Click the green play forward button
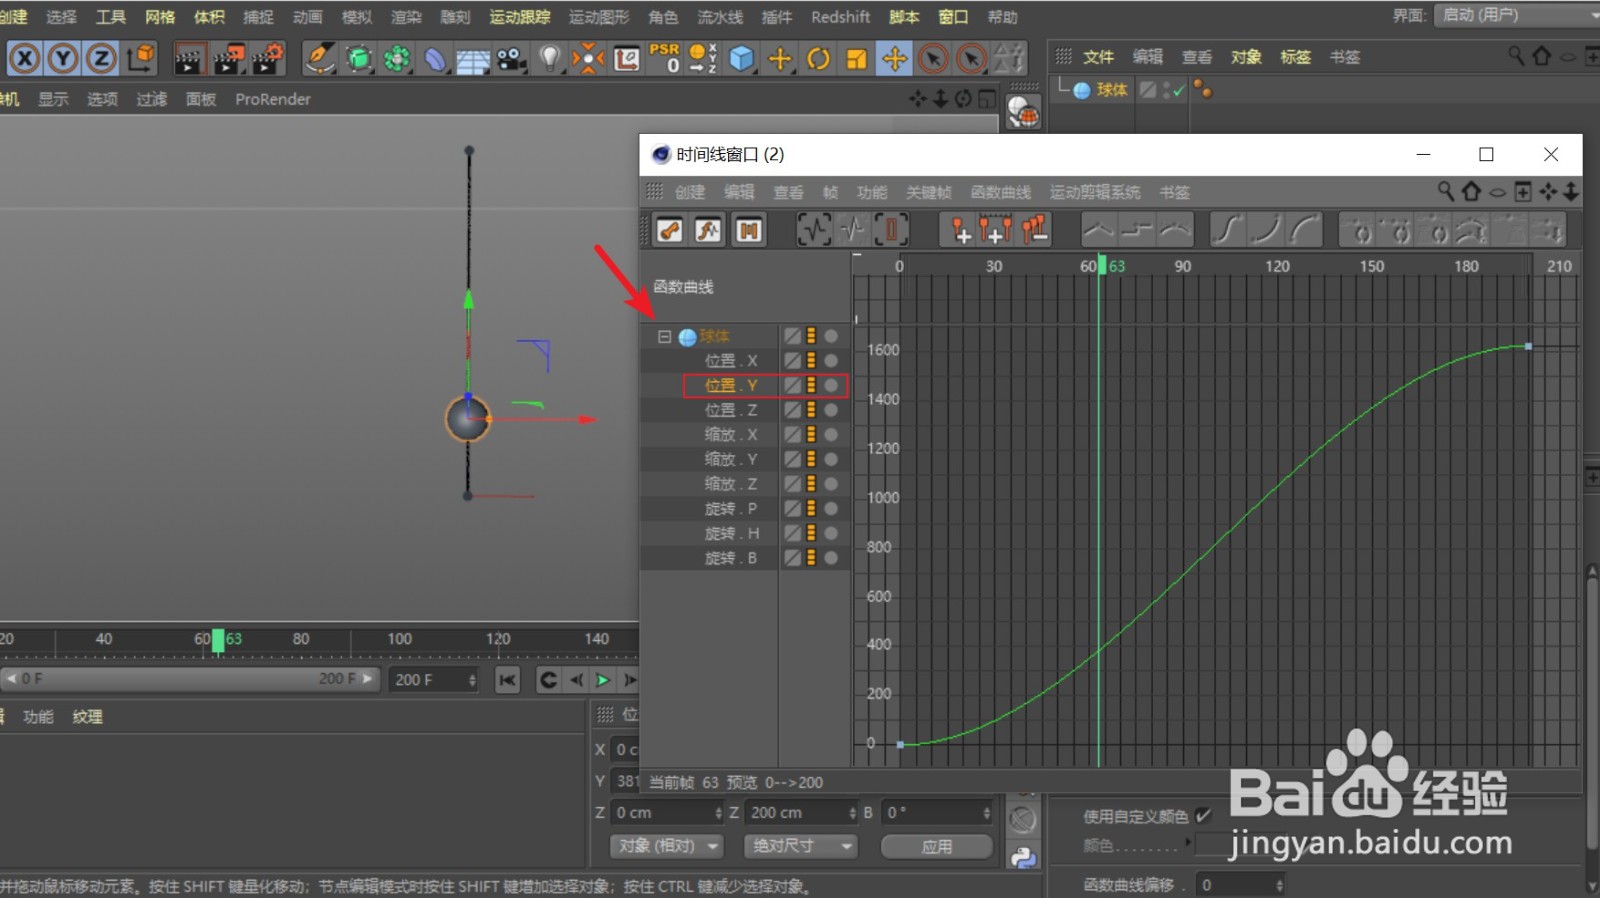1600x898 pixels. coord(602,680)
